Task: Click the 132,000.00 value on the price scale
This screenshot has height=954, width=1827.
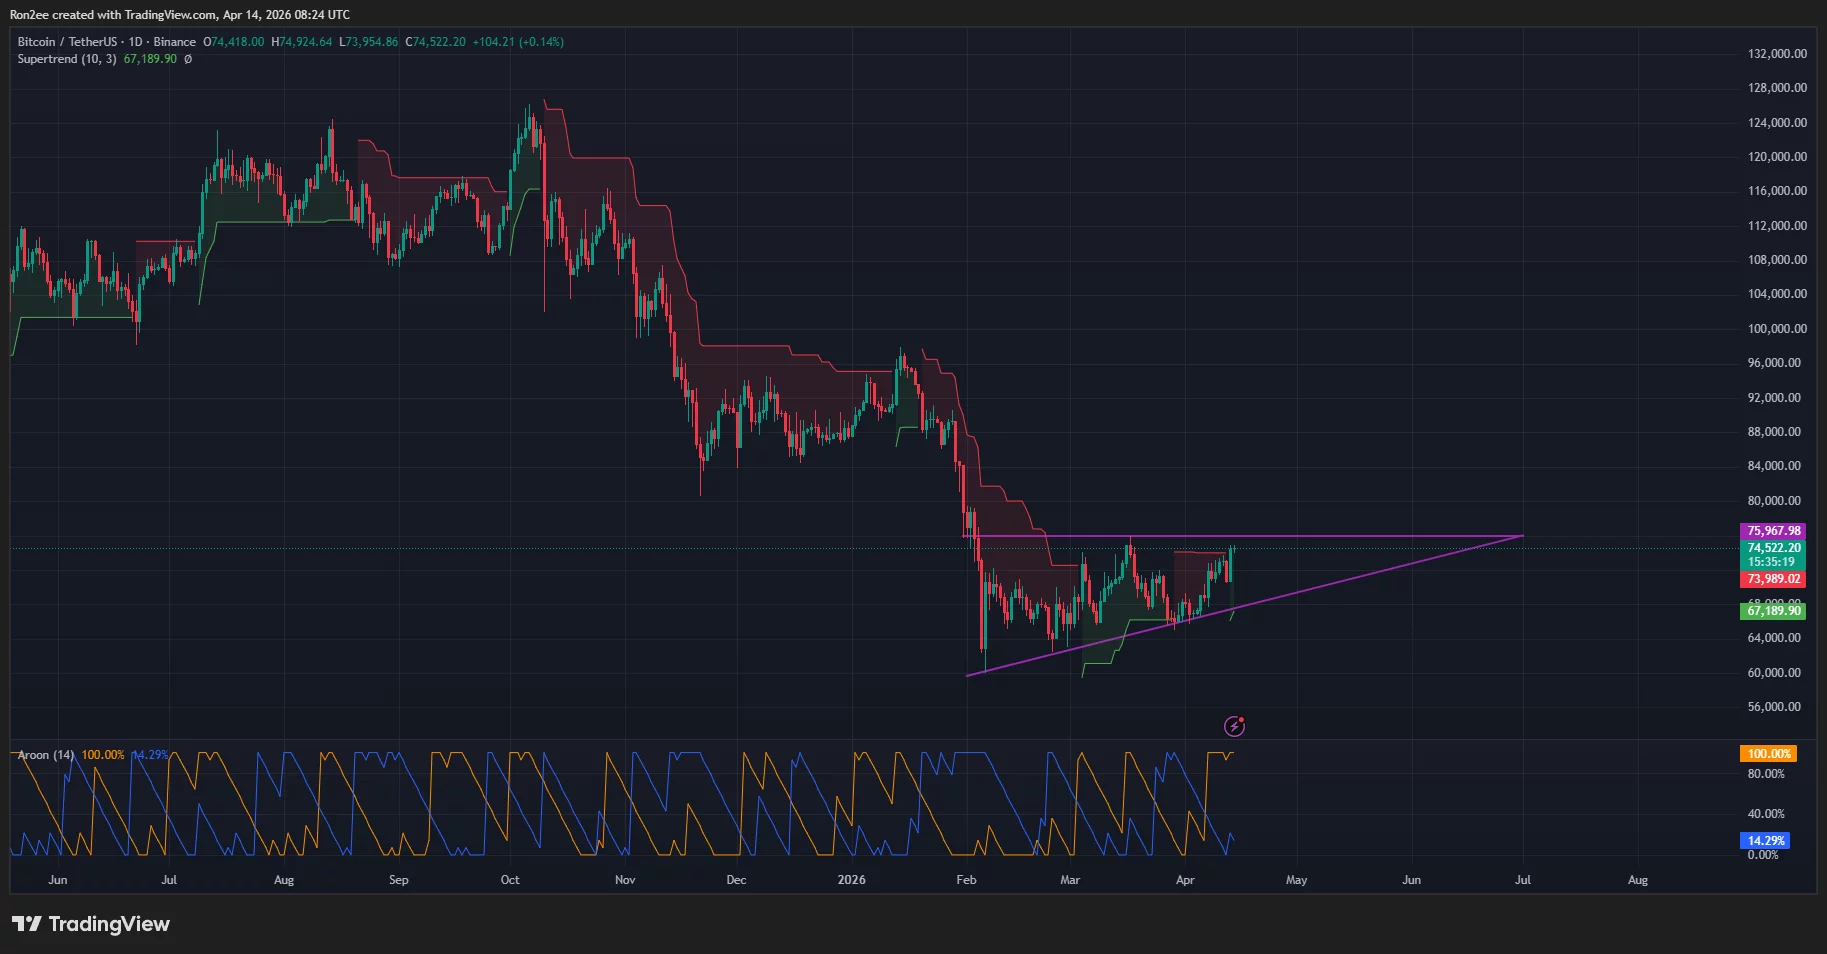Action: tap(1776, 55)
